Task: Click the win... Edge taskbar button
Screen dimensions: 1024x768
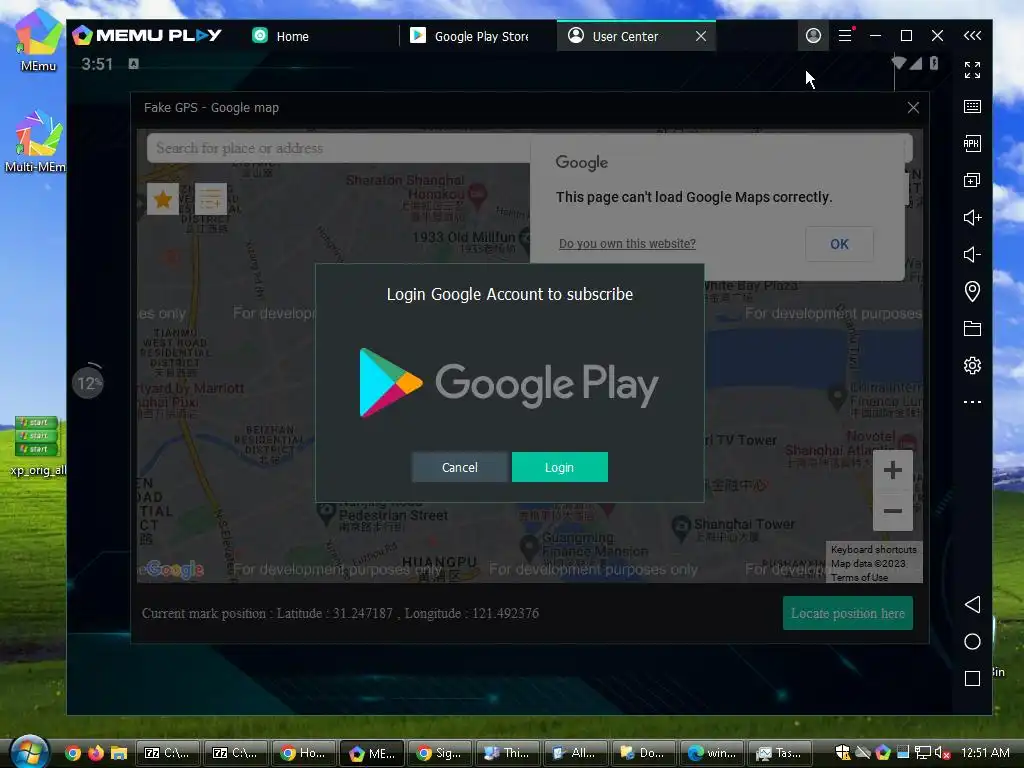Action: tap(711, 753)
